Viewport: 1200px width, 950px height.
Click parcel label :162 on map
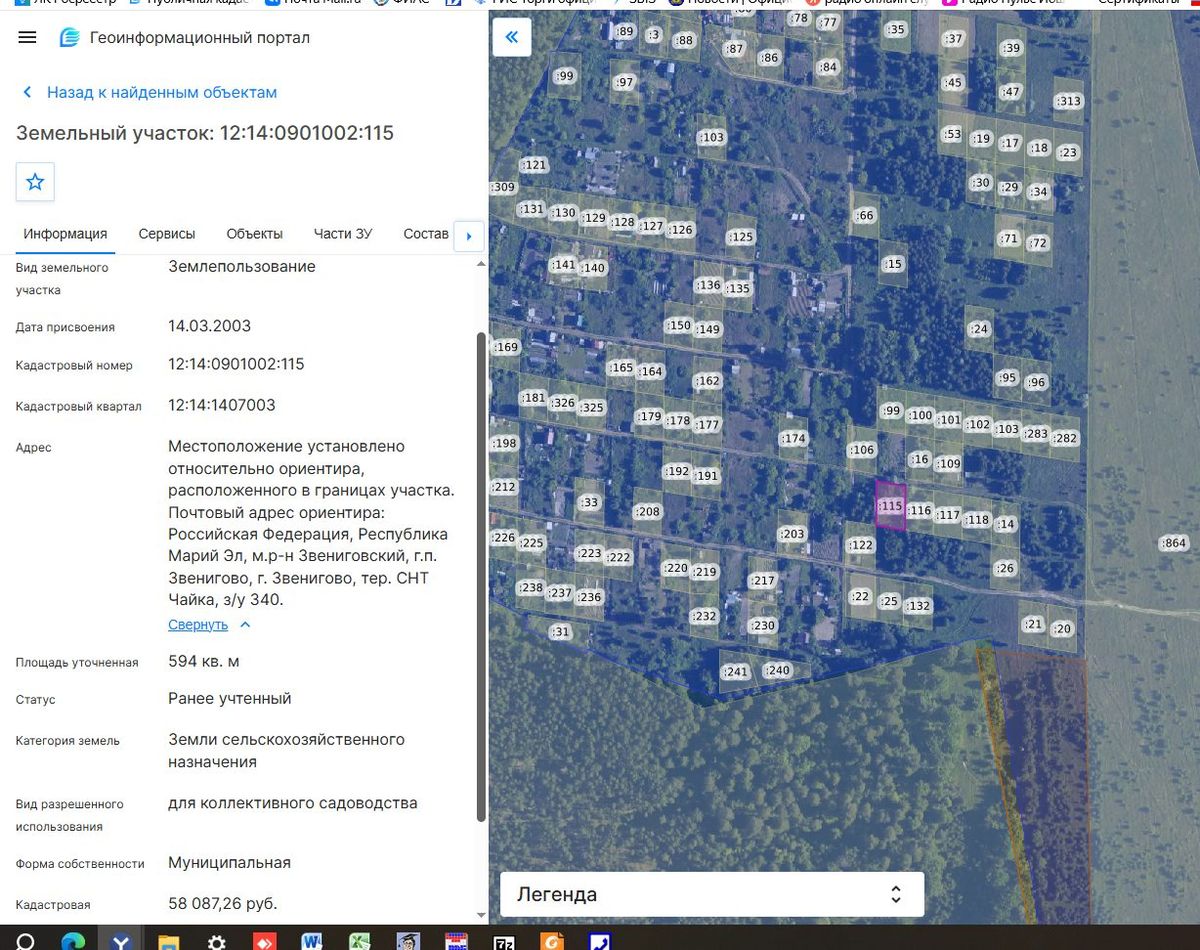707,381
